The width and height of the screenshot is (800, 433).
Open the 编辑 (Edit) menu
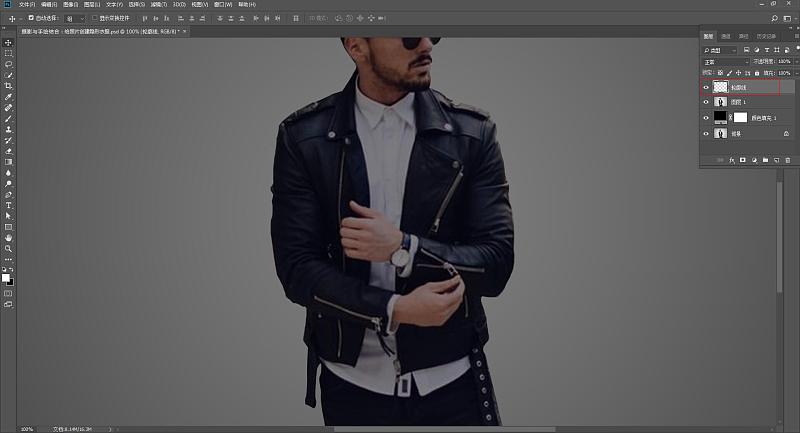(48, 4)
